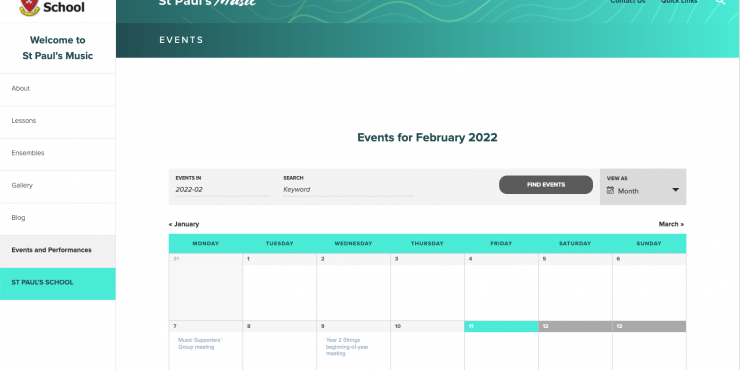Click the day 8 date number

pyautogui.click(x=249, y=327)
